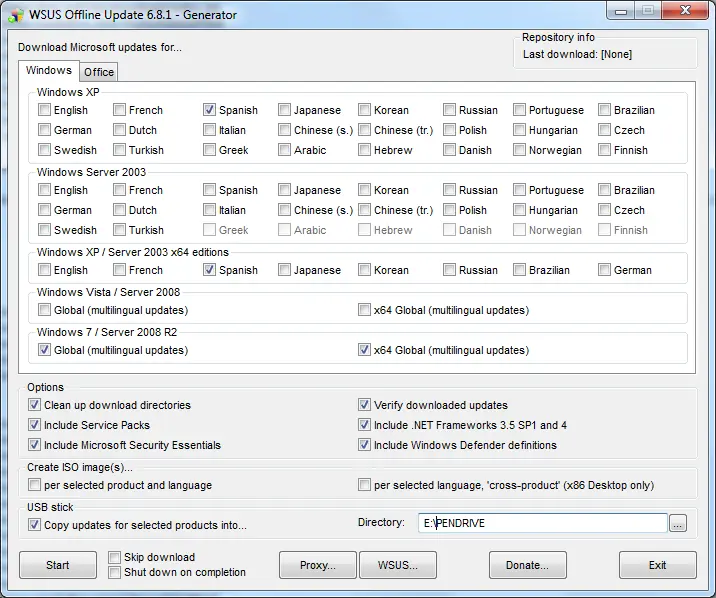Toggle Include Windows Defender definitions
The image size is (716, 598).
pyautogui.click(x=364, y=445)
